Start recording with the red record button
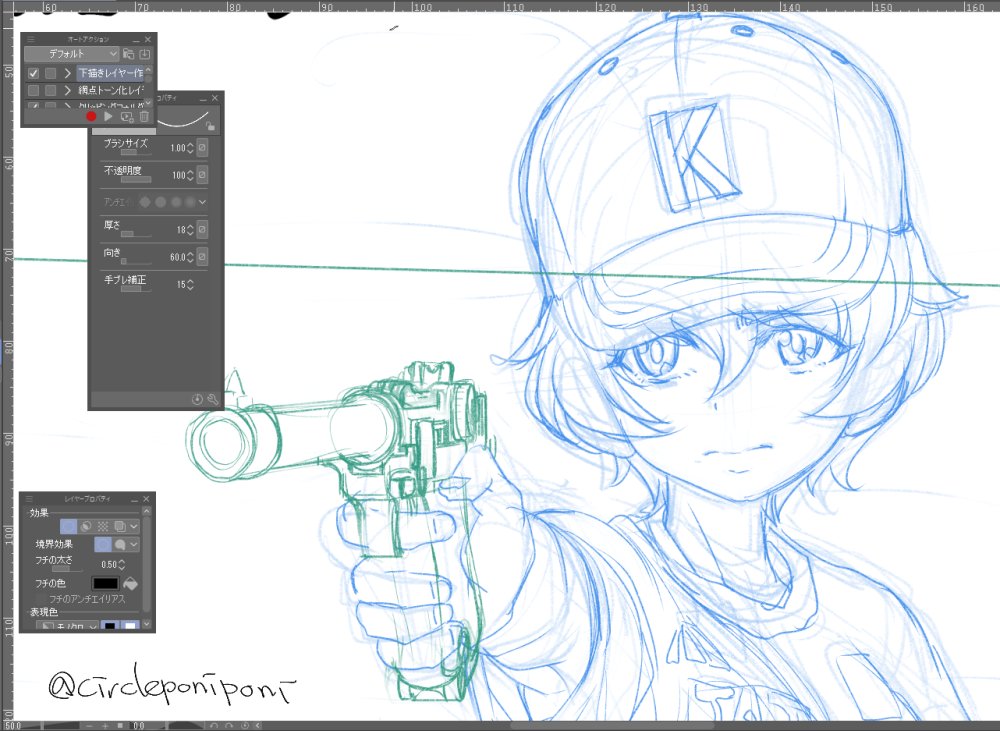This screenshot has width=1000, height=731. click(91, 117)
